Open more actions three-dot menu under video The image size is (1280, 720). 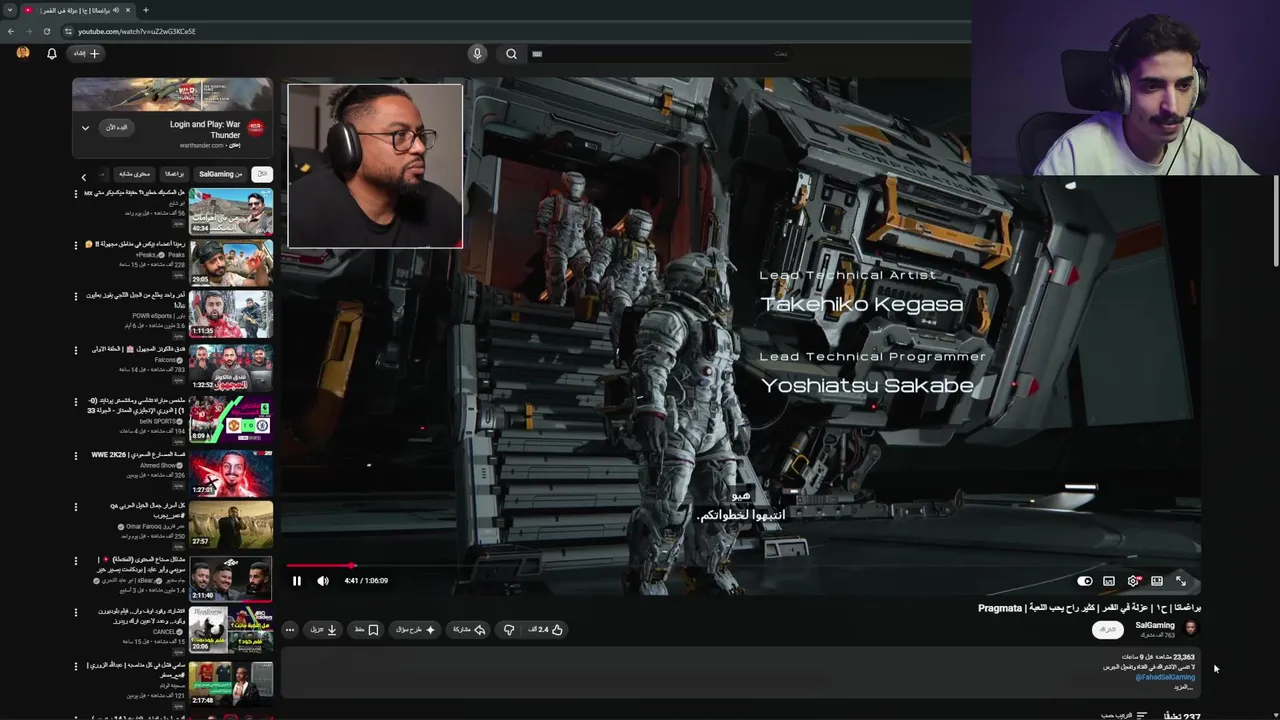point(290,630)
